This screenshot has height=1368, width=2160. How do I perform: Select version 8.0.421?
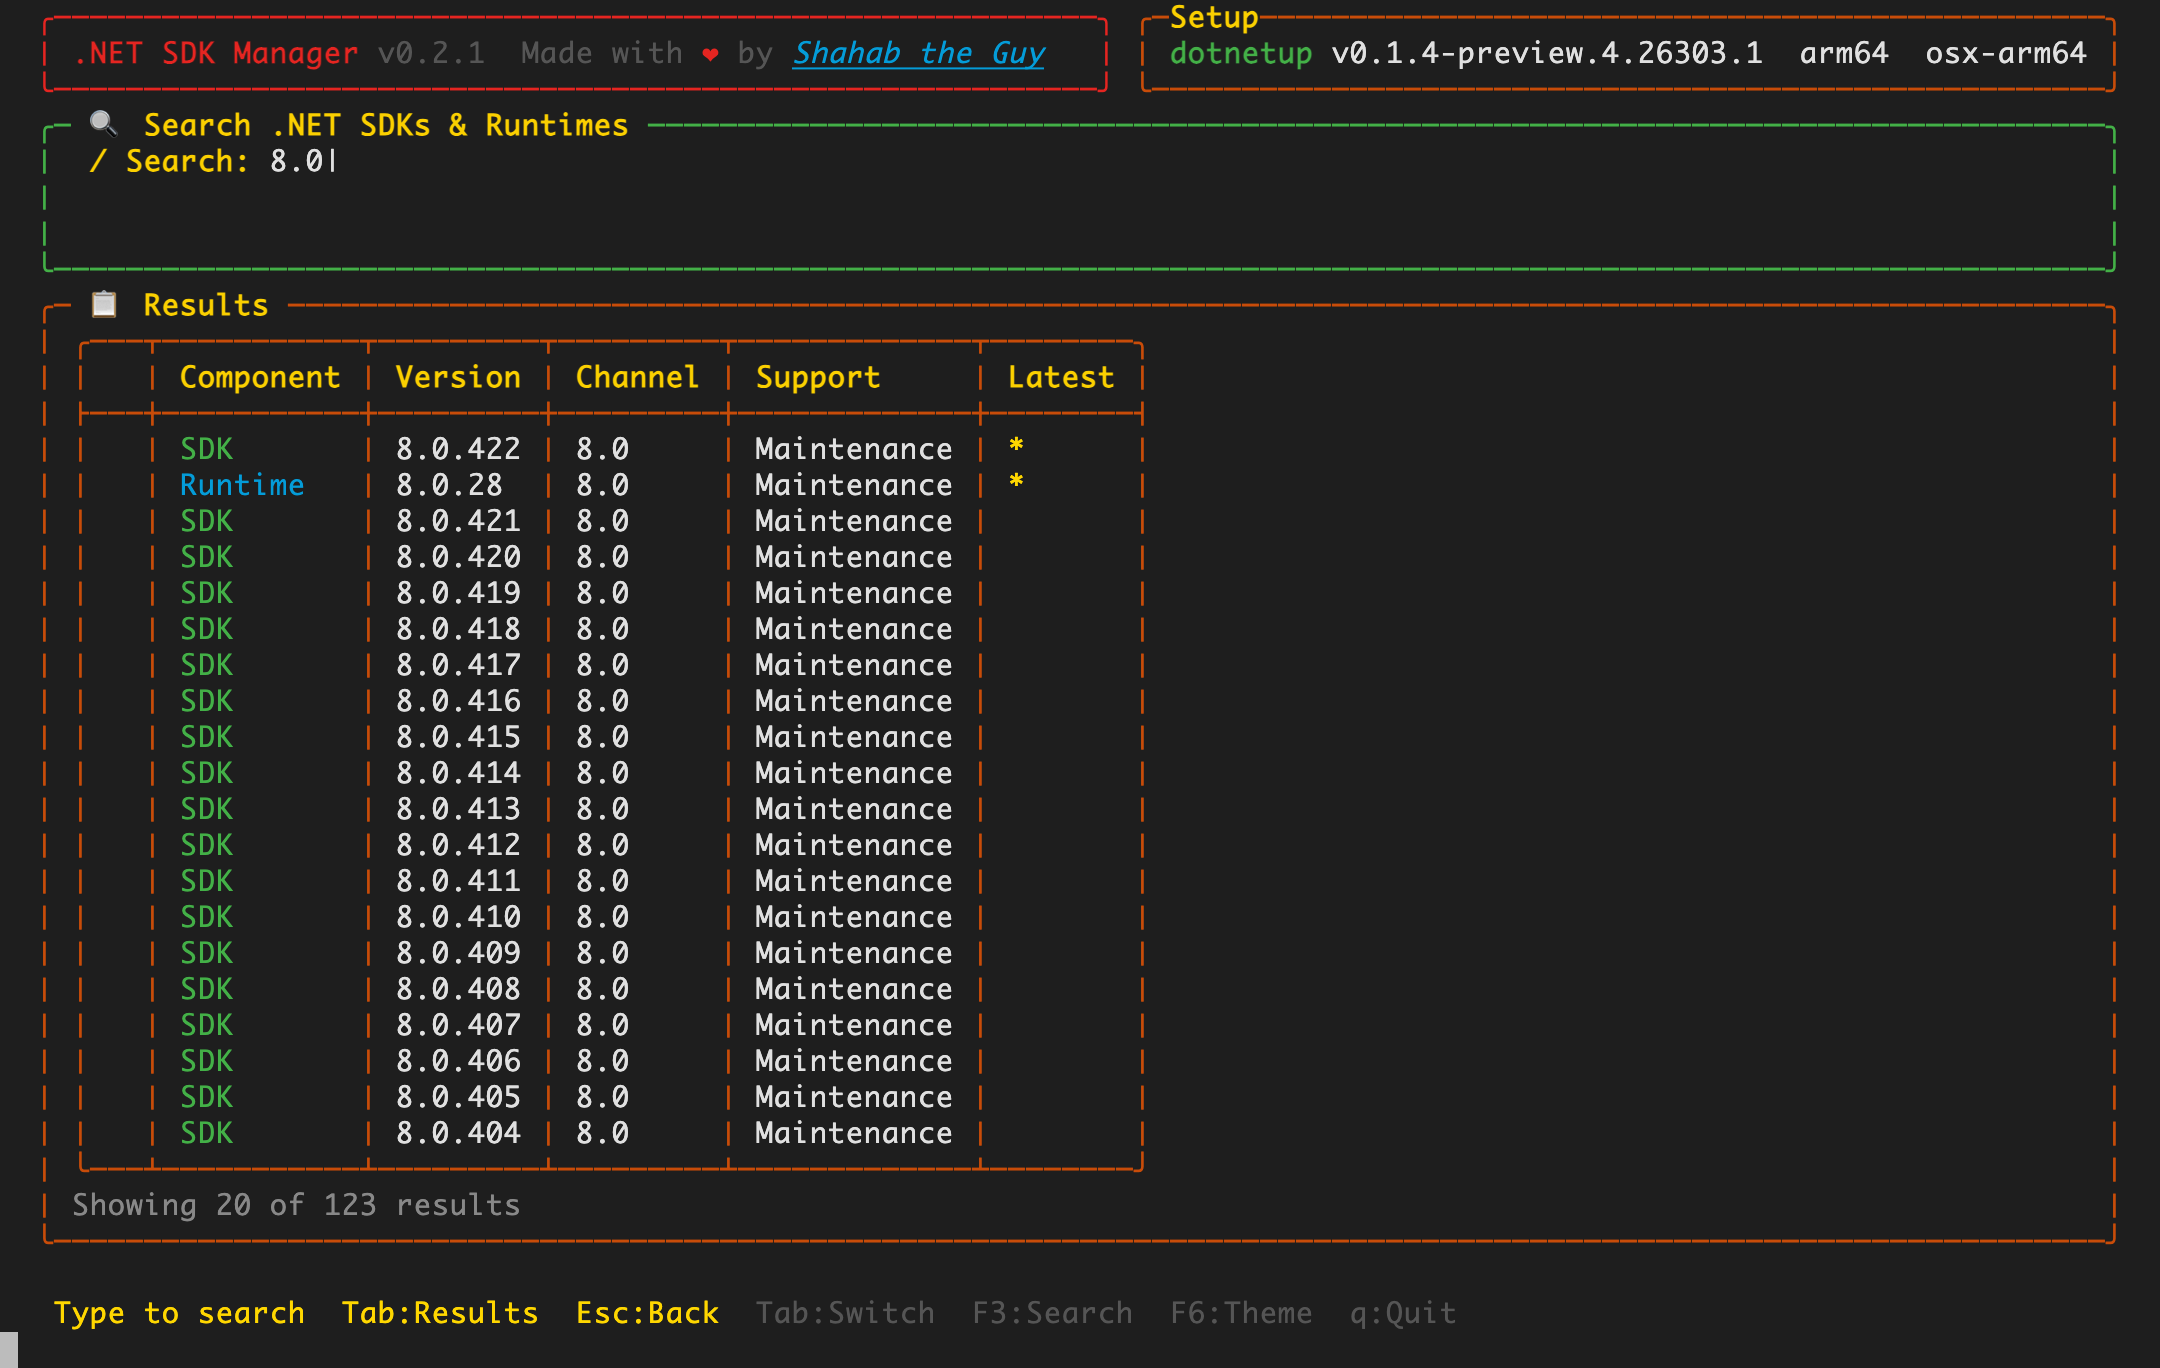click(x=458, y=521)
